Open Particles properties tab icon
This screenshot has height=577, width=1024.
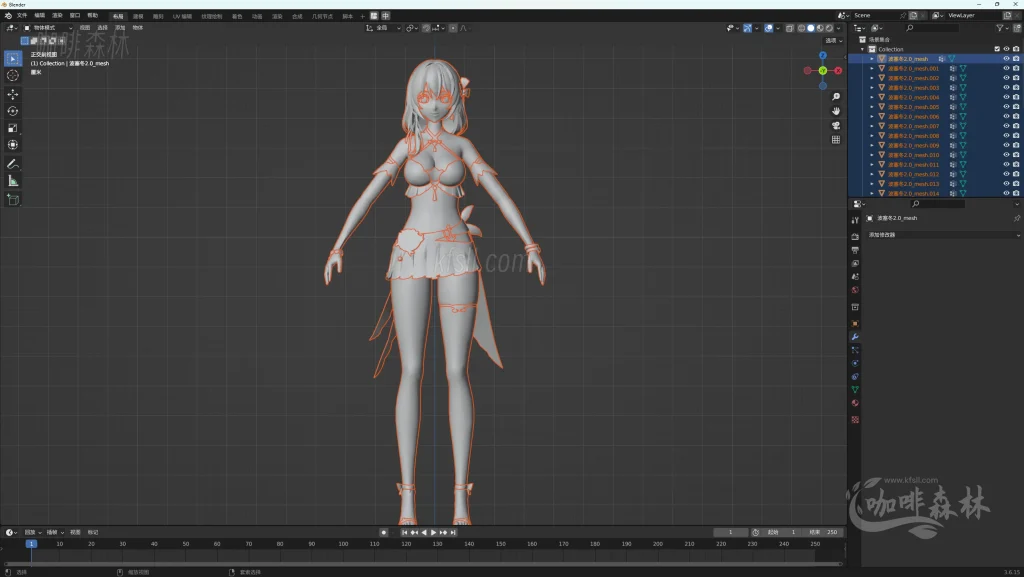855,351
